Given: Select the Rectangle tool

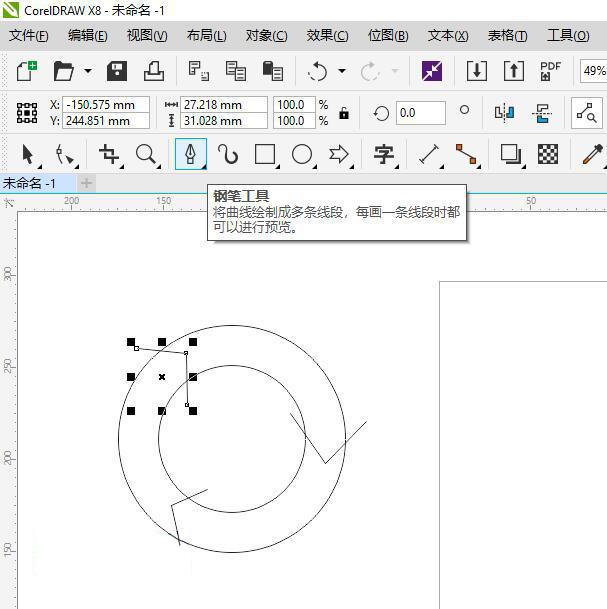Looking at the screenshot, I should (265, 154).
